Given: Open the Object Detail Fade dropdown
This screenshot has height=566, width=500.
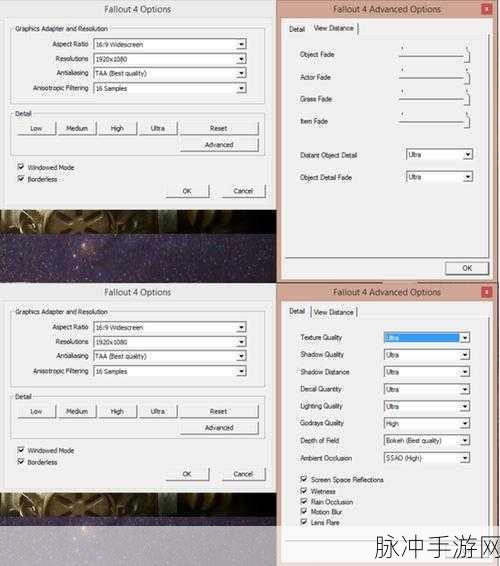Looking at the screenshot, I should click(439, 177).
